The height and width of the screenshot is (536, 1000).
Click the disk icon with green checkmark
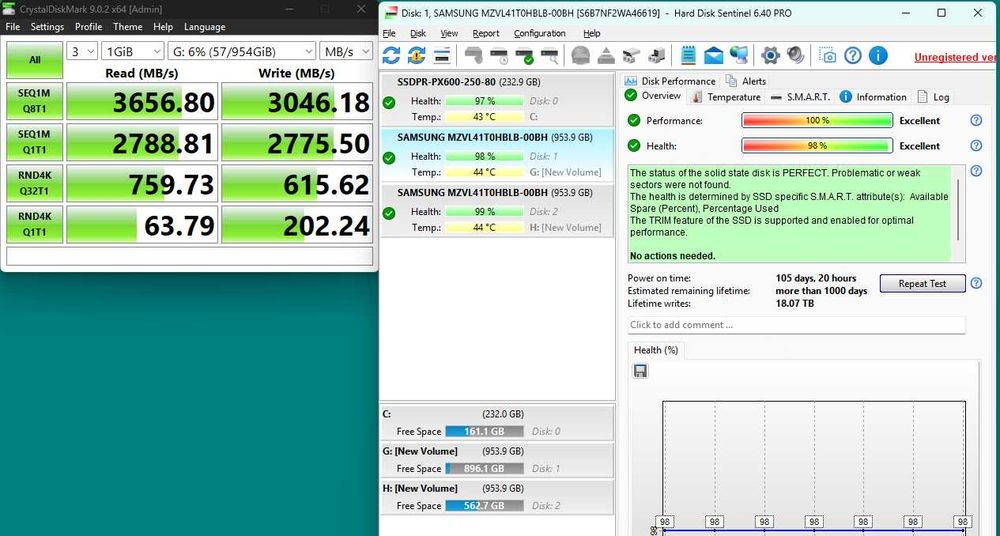click(x=524, y=56)
